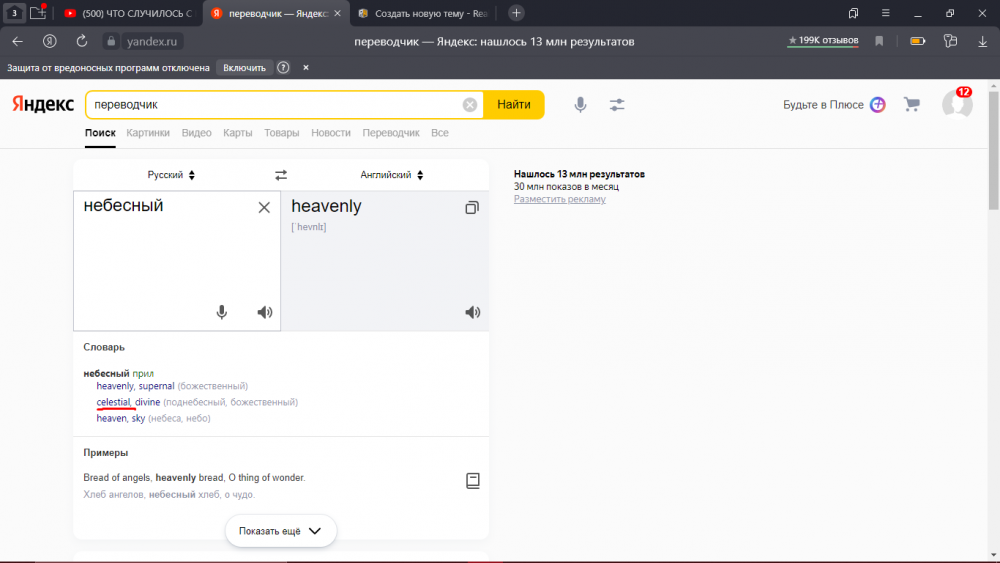This screenshot has height=563, width=1000.
Task: Open the browser side panel icon near the window controls
Action: 853,13
